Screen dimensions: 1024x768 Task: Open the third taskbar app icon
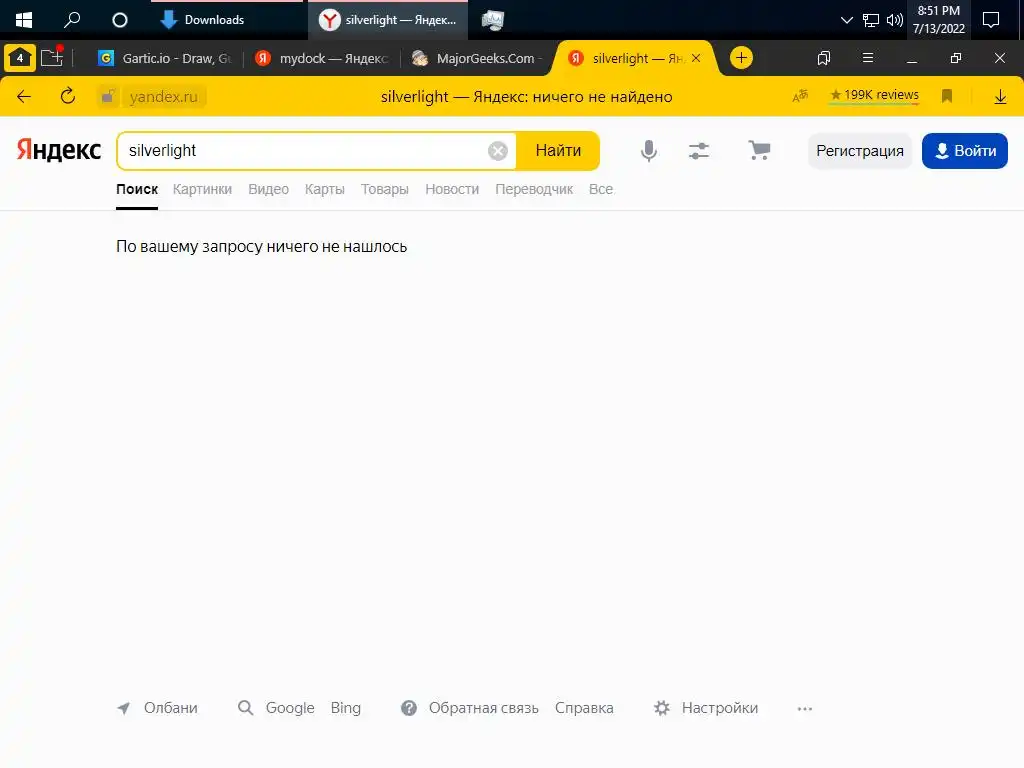[x=493, y=20]
